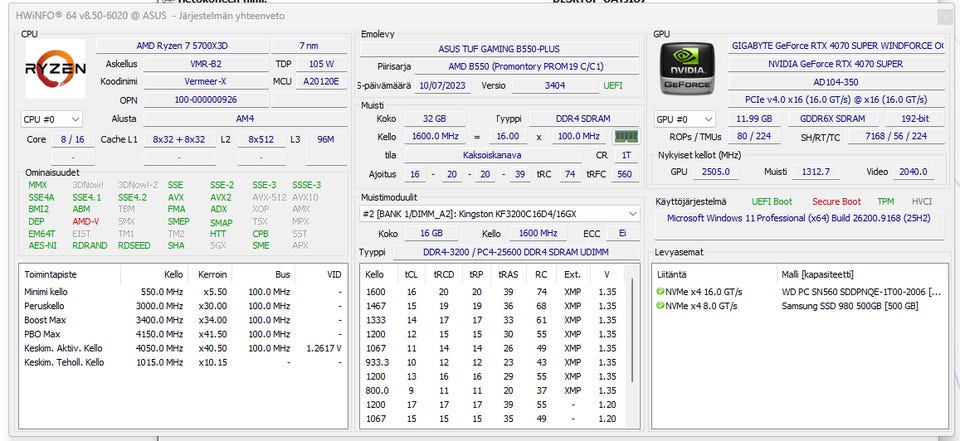Click the GDDR6X SDRAM field
This screenshot has width=960, height=441.
tap(832, 119)
